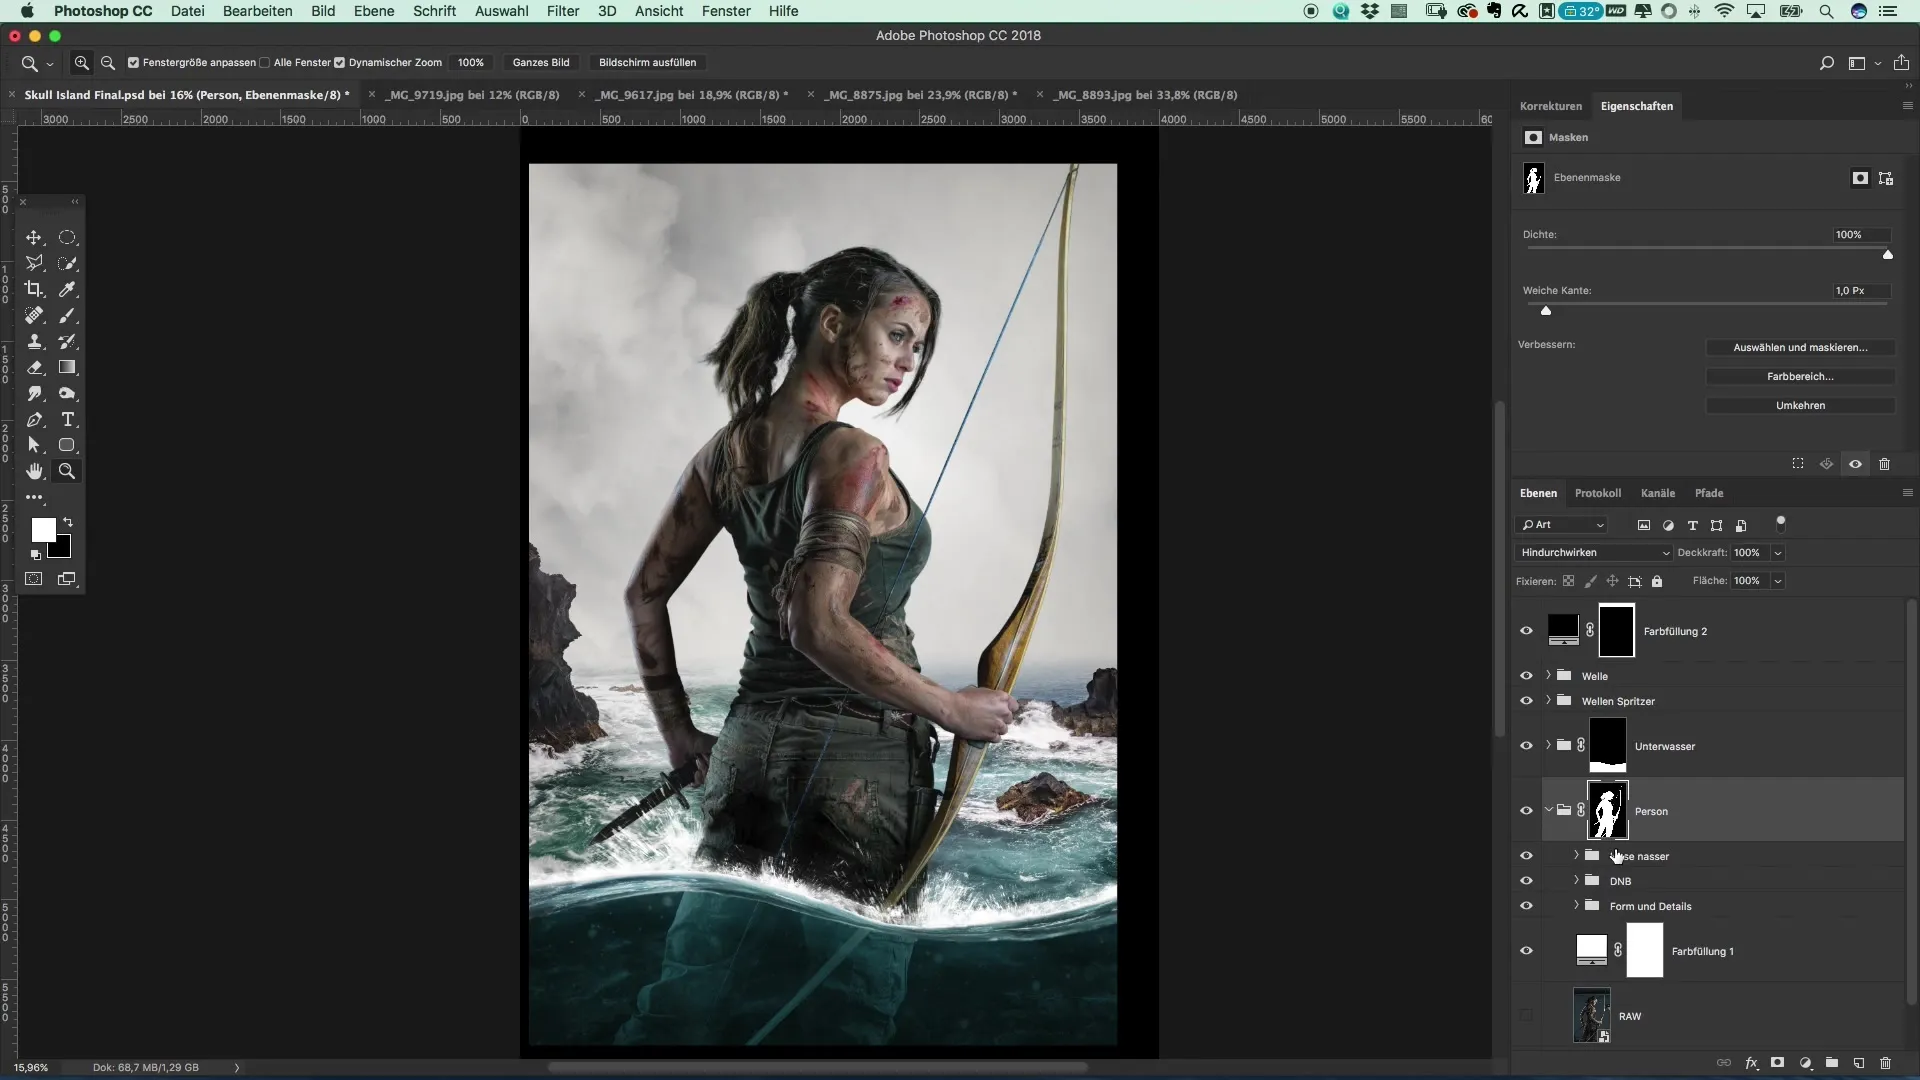Image resolution: width=1920 pixels, height=1080 pixels.
Task: Select the Elliptical Marquee tool
Action: pos(67,238)
